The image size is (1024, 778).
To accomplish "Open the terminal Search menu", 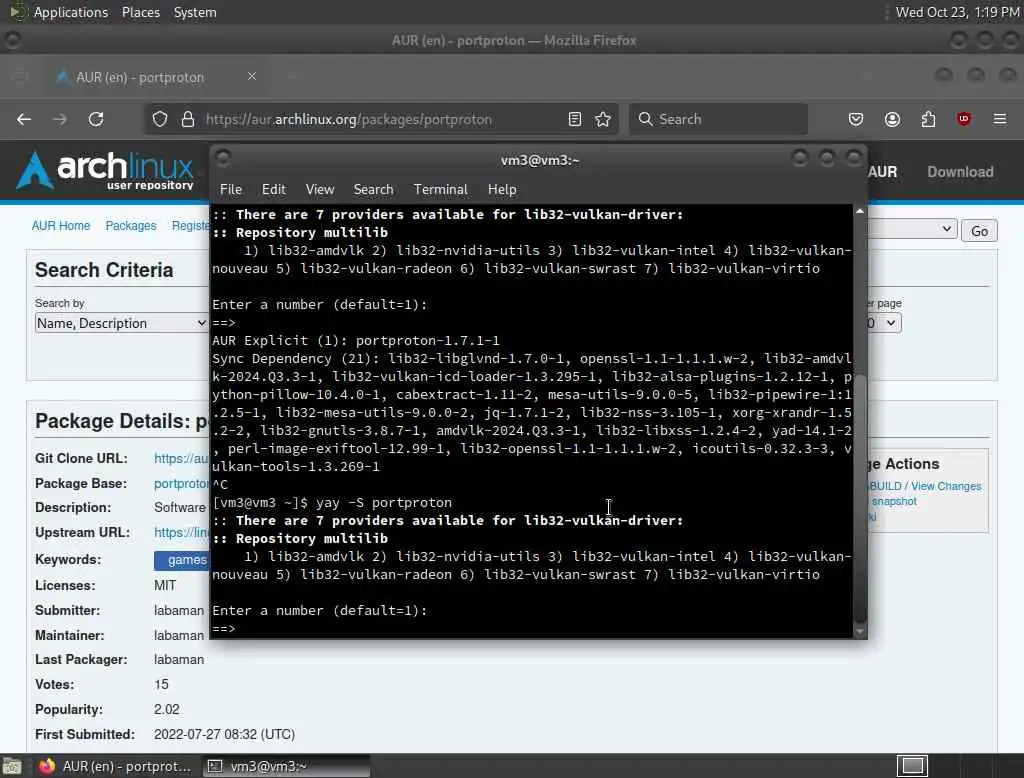I will pos(374,189).
